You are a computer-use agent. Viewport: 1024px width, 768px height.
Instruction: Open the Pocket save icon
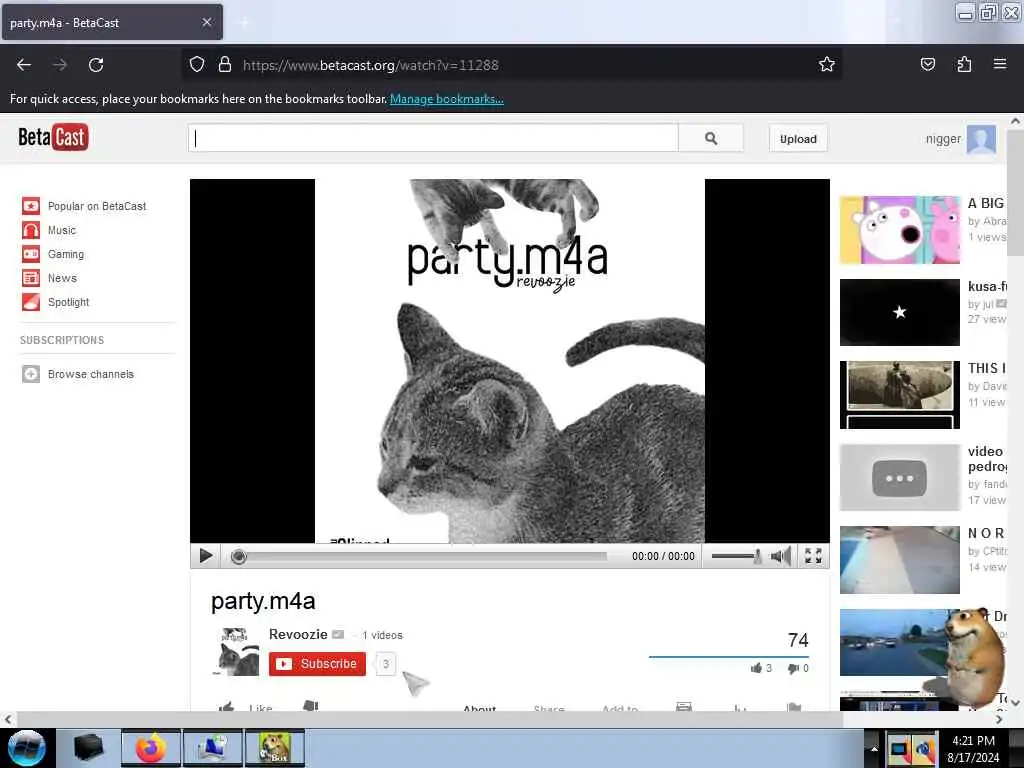point(927,64)
